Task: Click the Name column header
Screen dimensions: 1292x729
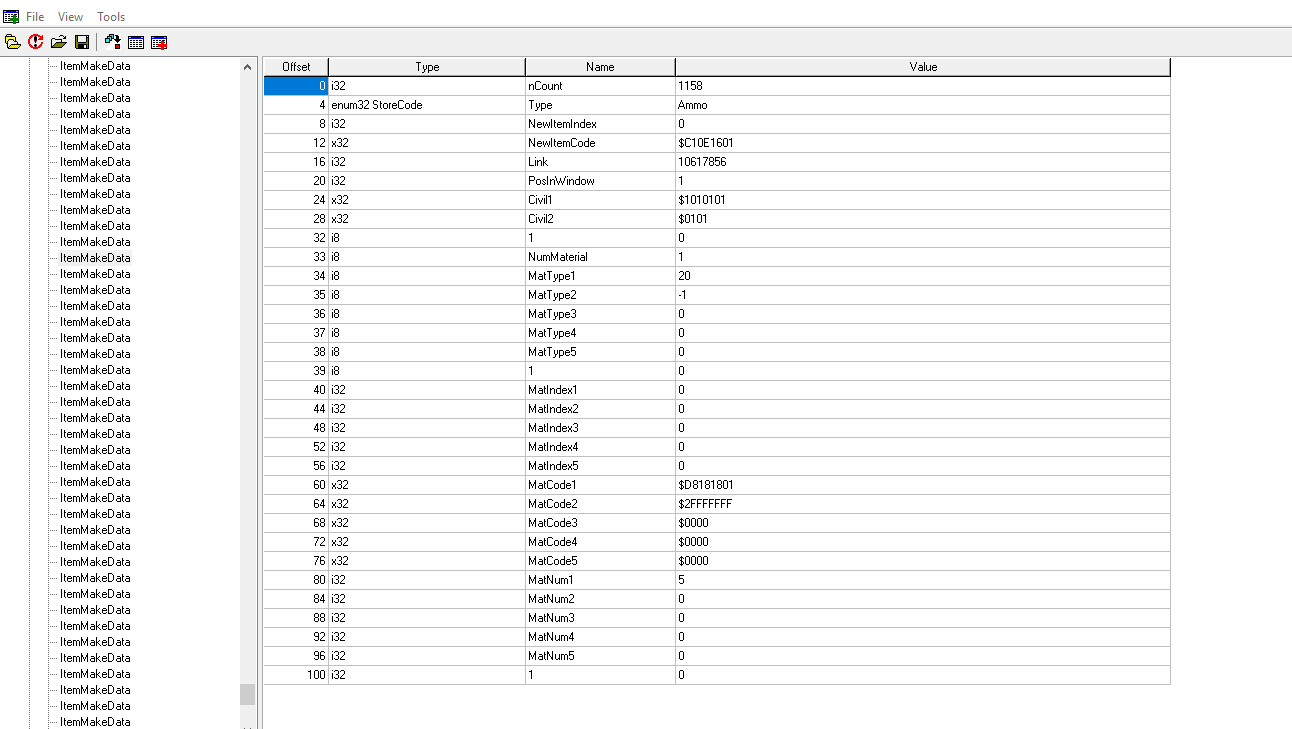Action: (x=600, y=67)
